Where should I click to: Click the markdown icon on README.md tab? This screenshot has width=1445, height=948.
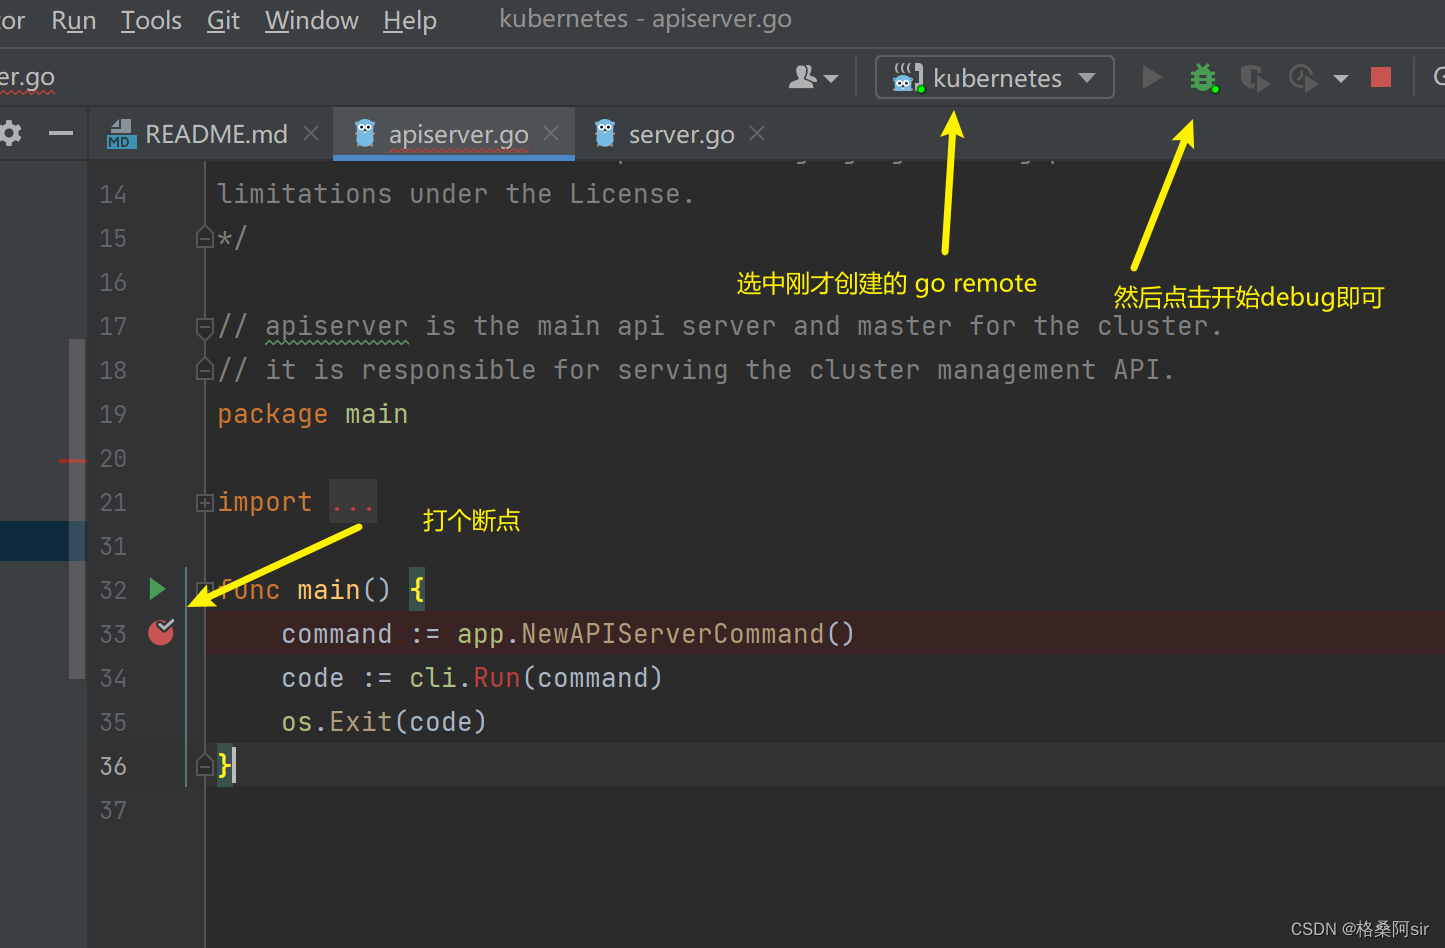(121, 134)
